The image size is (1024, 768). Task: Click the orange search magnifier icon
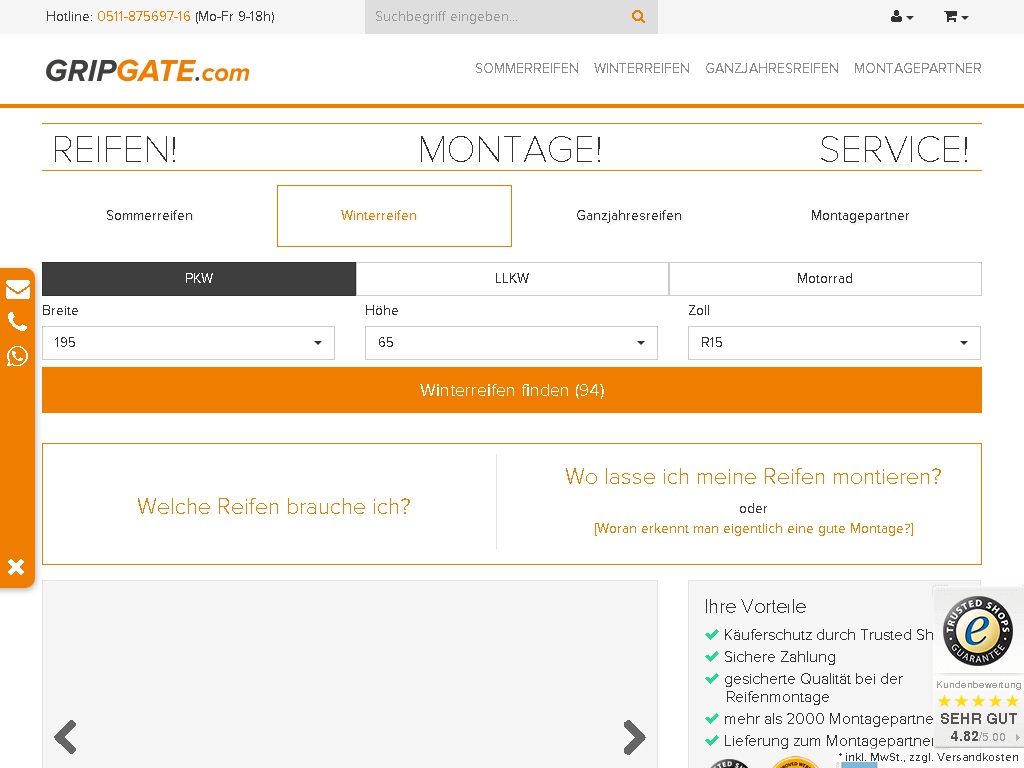coord(638,17)
